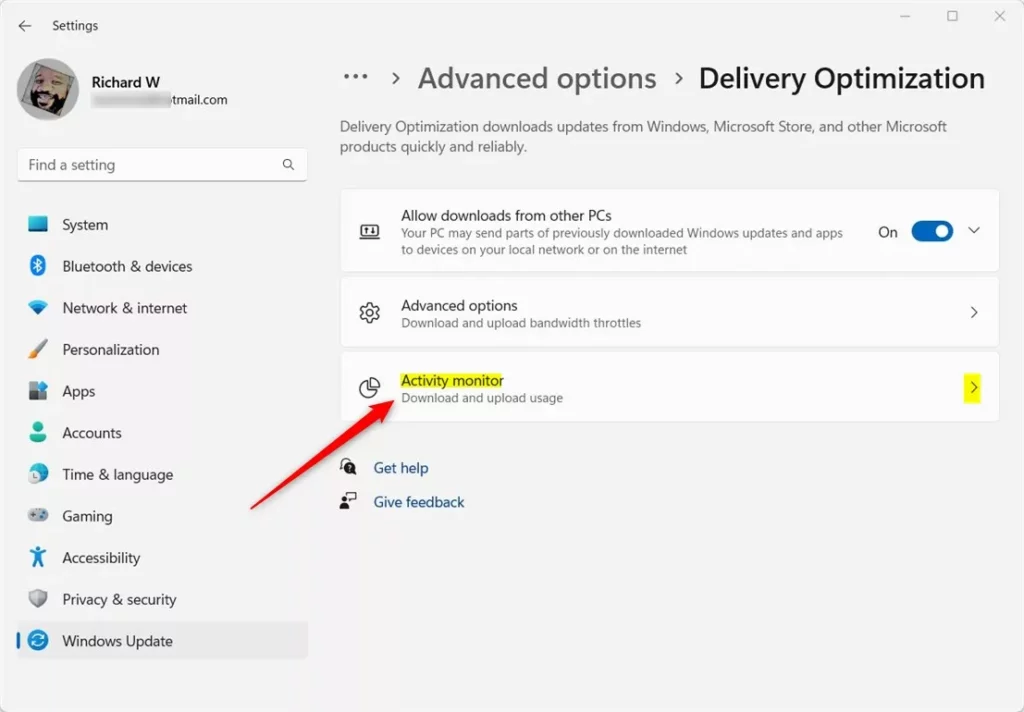
Task: Select the Gaming category
Action: tap(162, 516)
